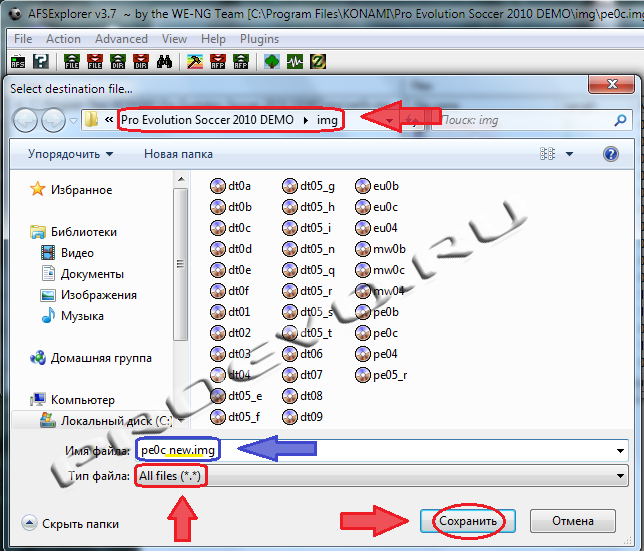Click the Отмена button
Screen dimensions: 644x551
573,521
